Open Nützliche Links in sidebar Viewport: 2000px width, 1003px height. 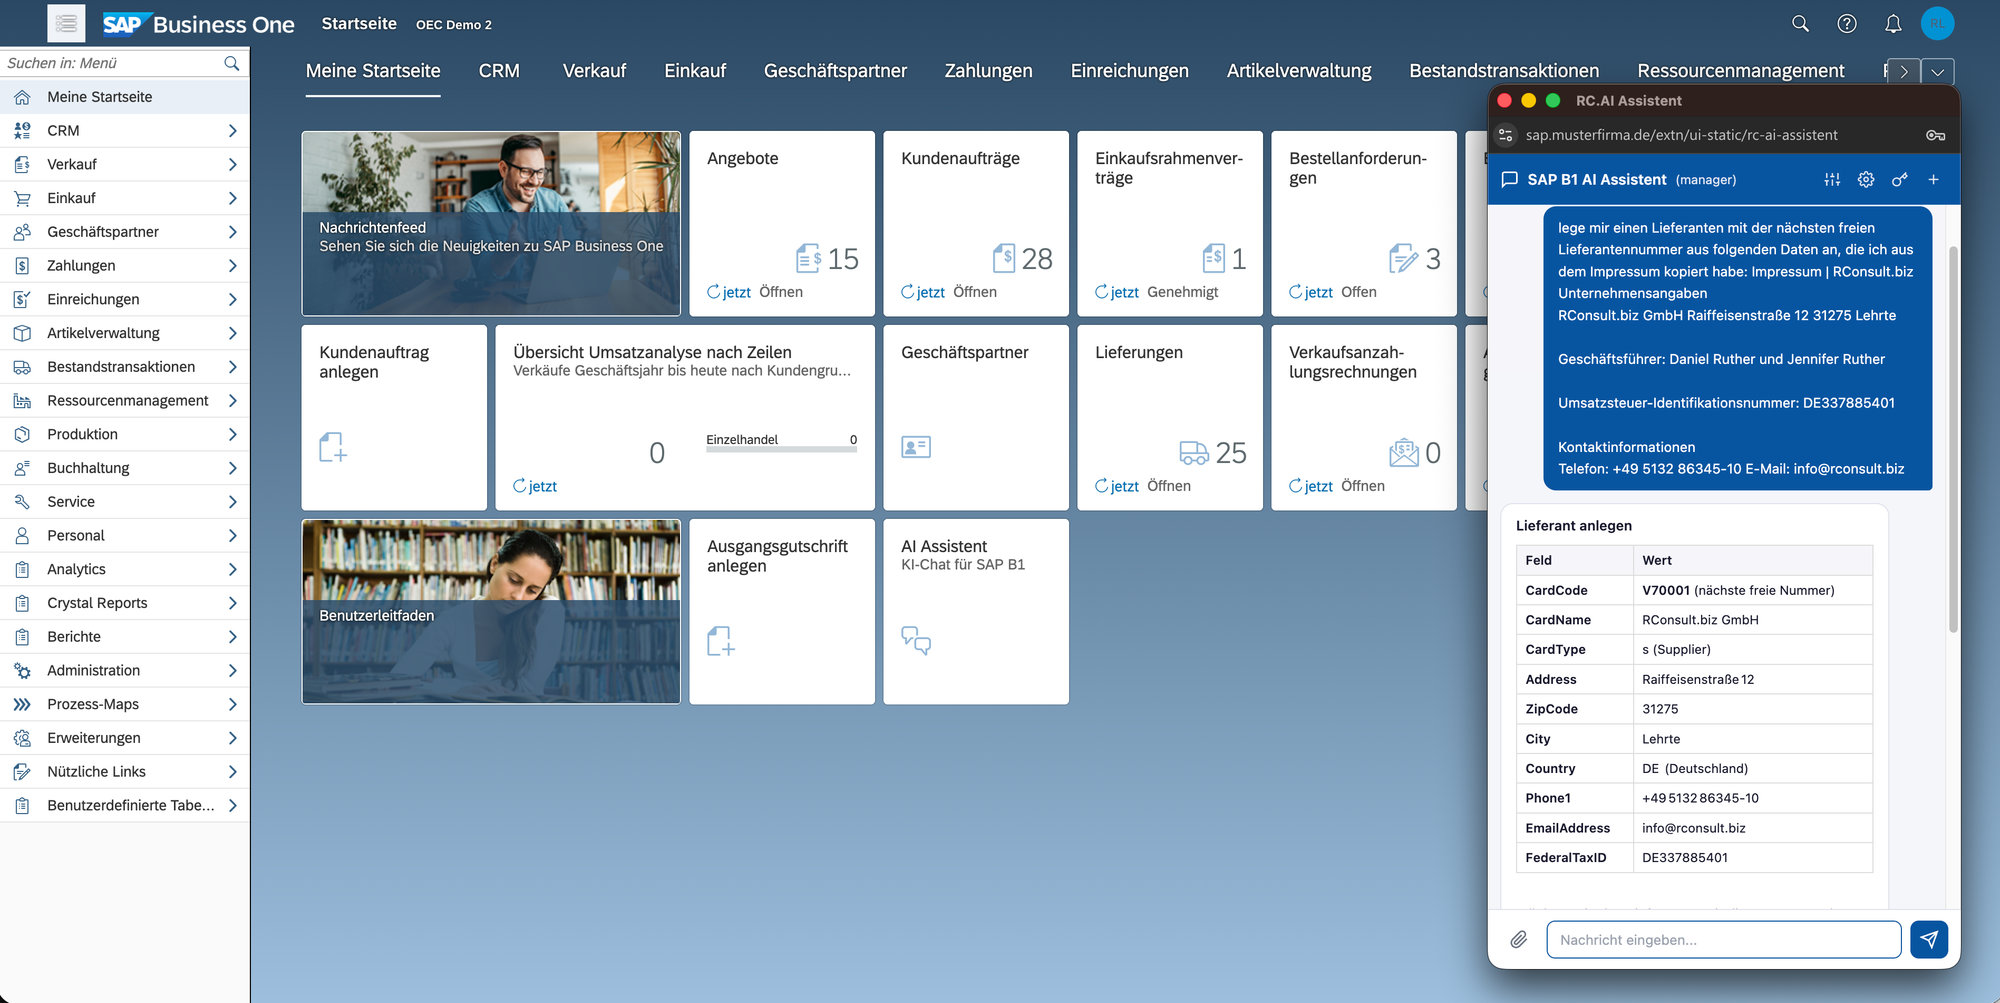click(x=124, y=772)
